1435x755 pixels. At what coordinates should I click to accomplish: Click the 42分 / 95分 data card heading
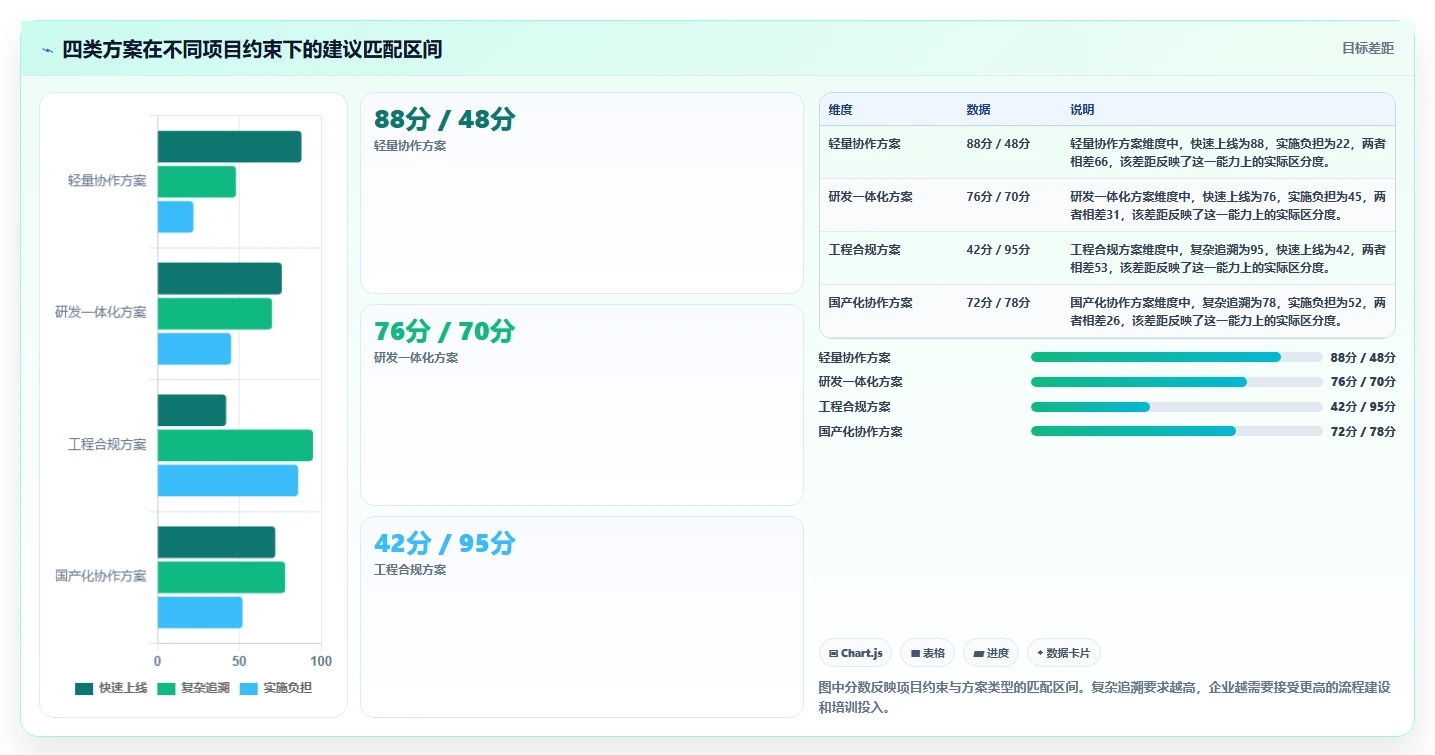pos(445,543)
